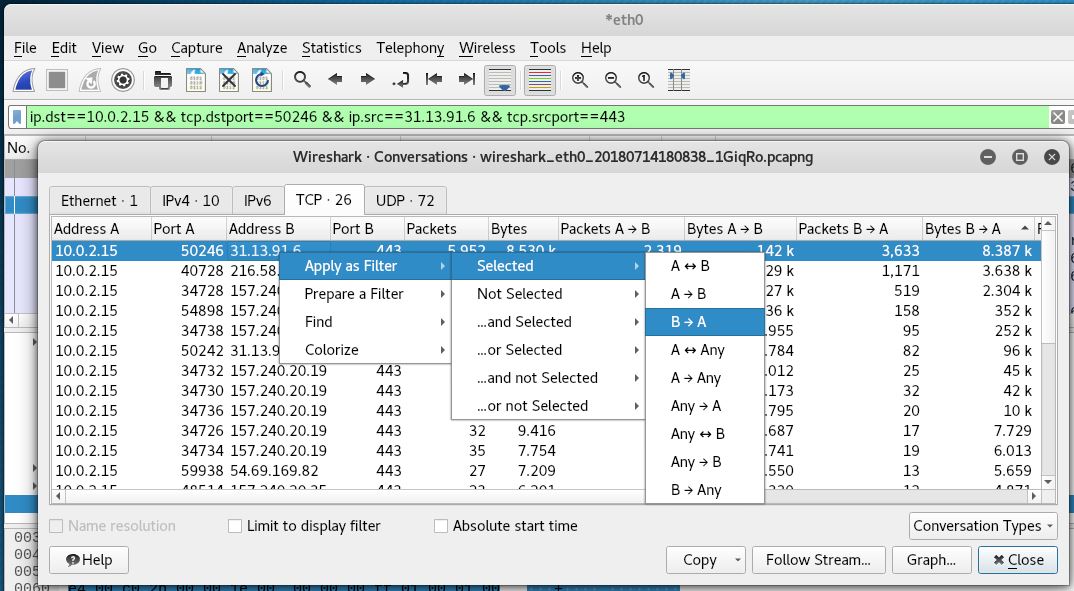Toggle the Name resolution checkbox

coord(57,526)
